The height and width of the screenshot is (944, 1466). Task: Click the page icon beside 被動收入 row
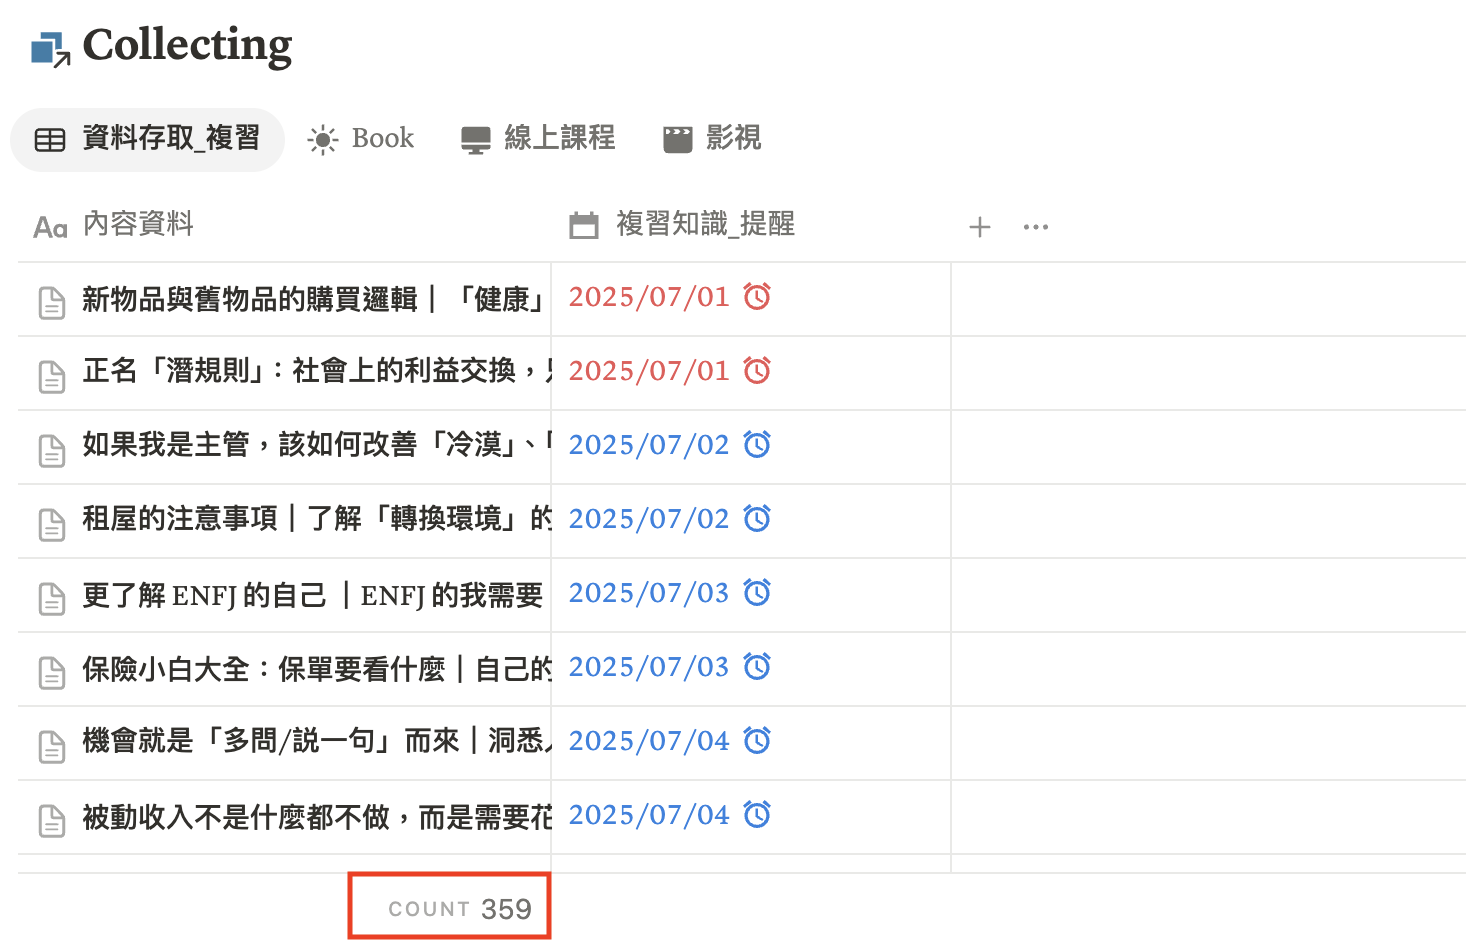click(x=52, y=819)
